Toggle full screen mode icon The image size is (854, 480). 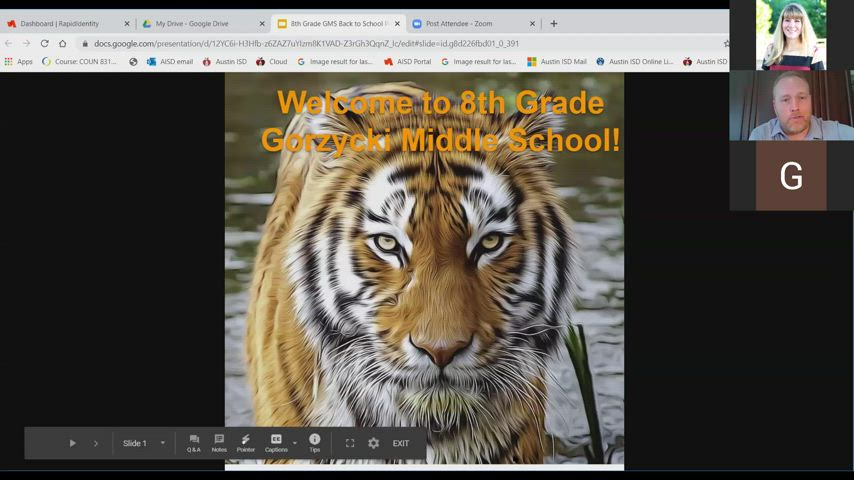350,443
